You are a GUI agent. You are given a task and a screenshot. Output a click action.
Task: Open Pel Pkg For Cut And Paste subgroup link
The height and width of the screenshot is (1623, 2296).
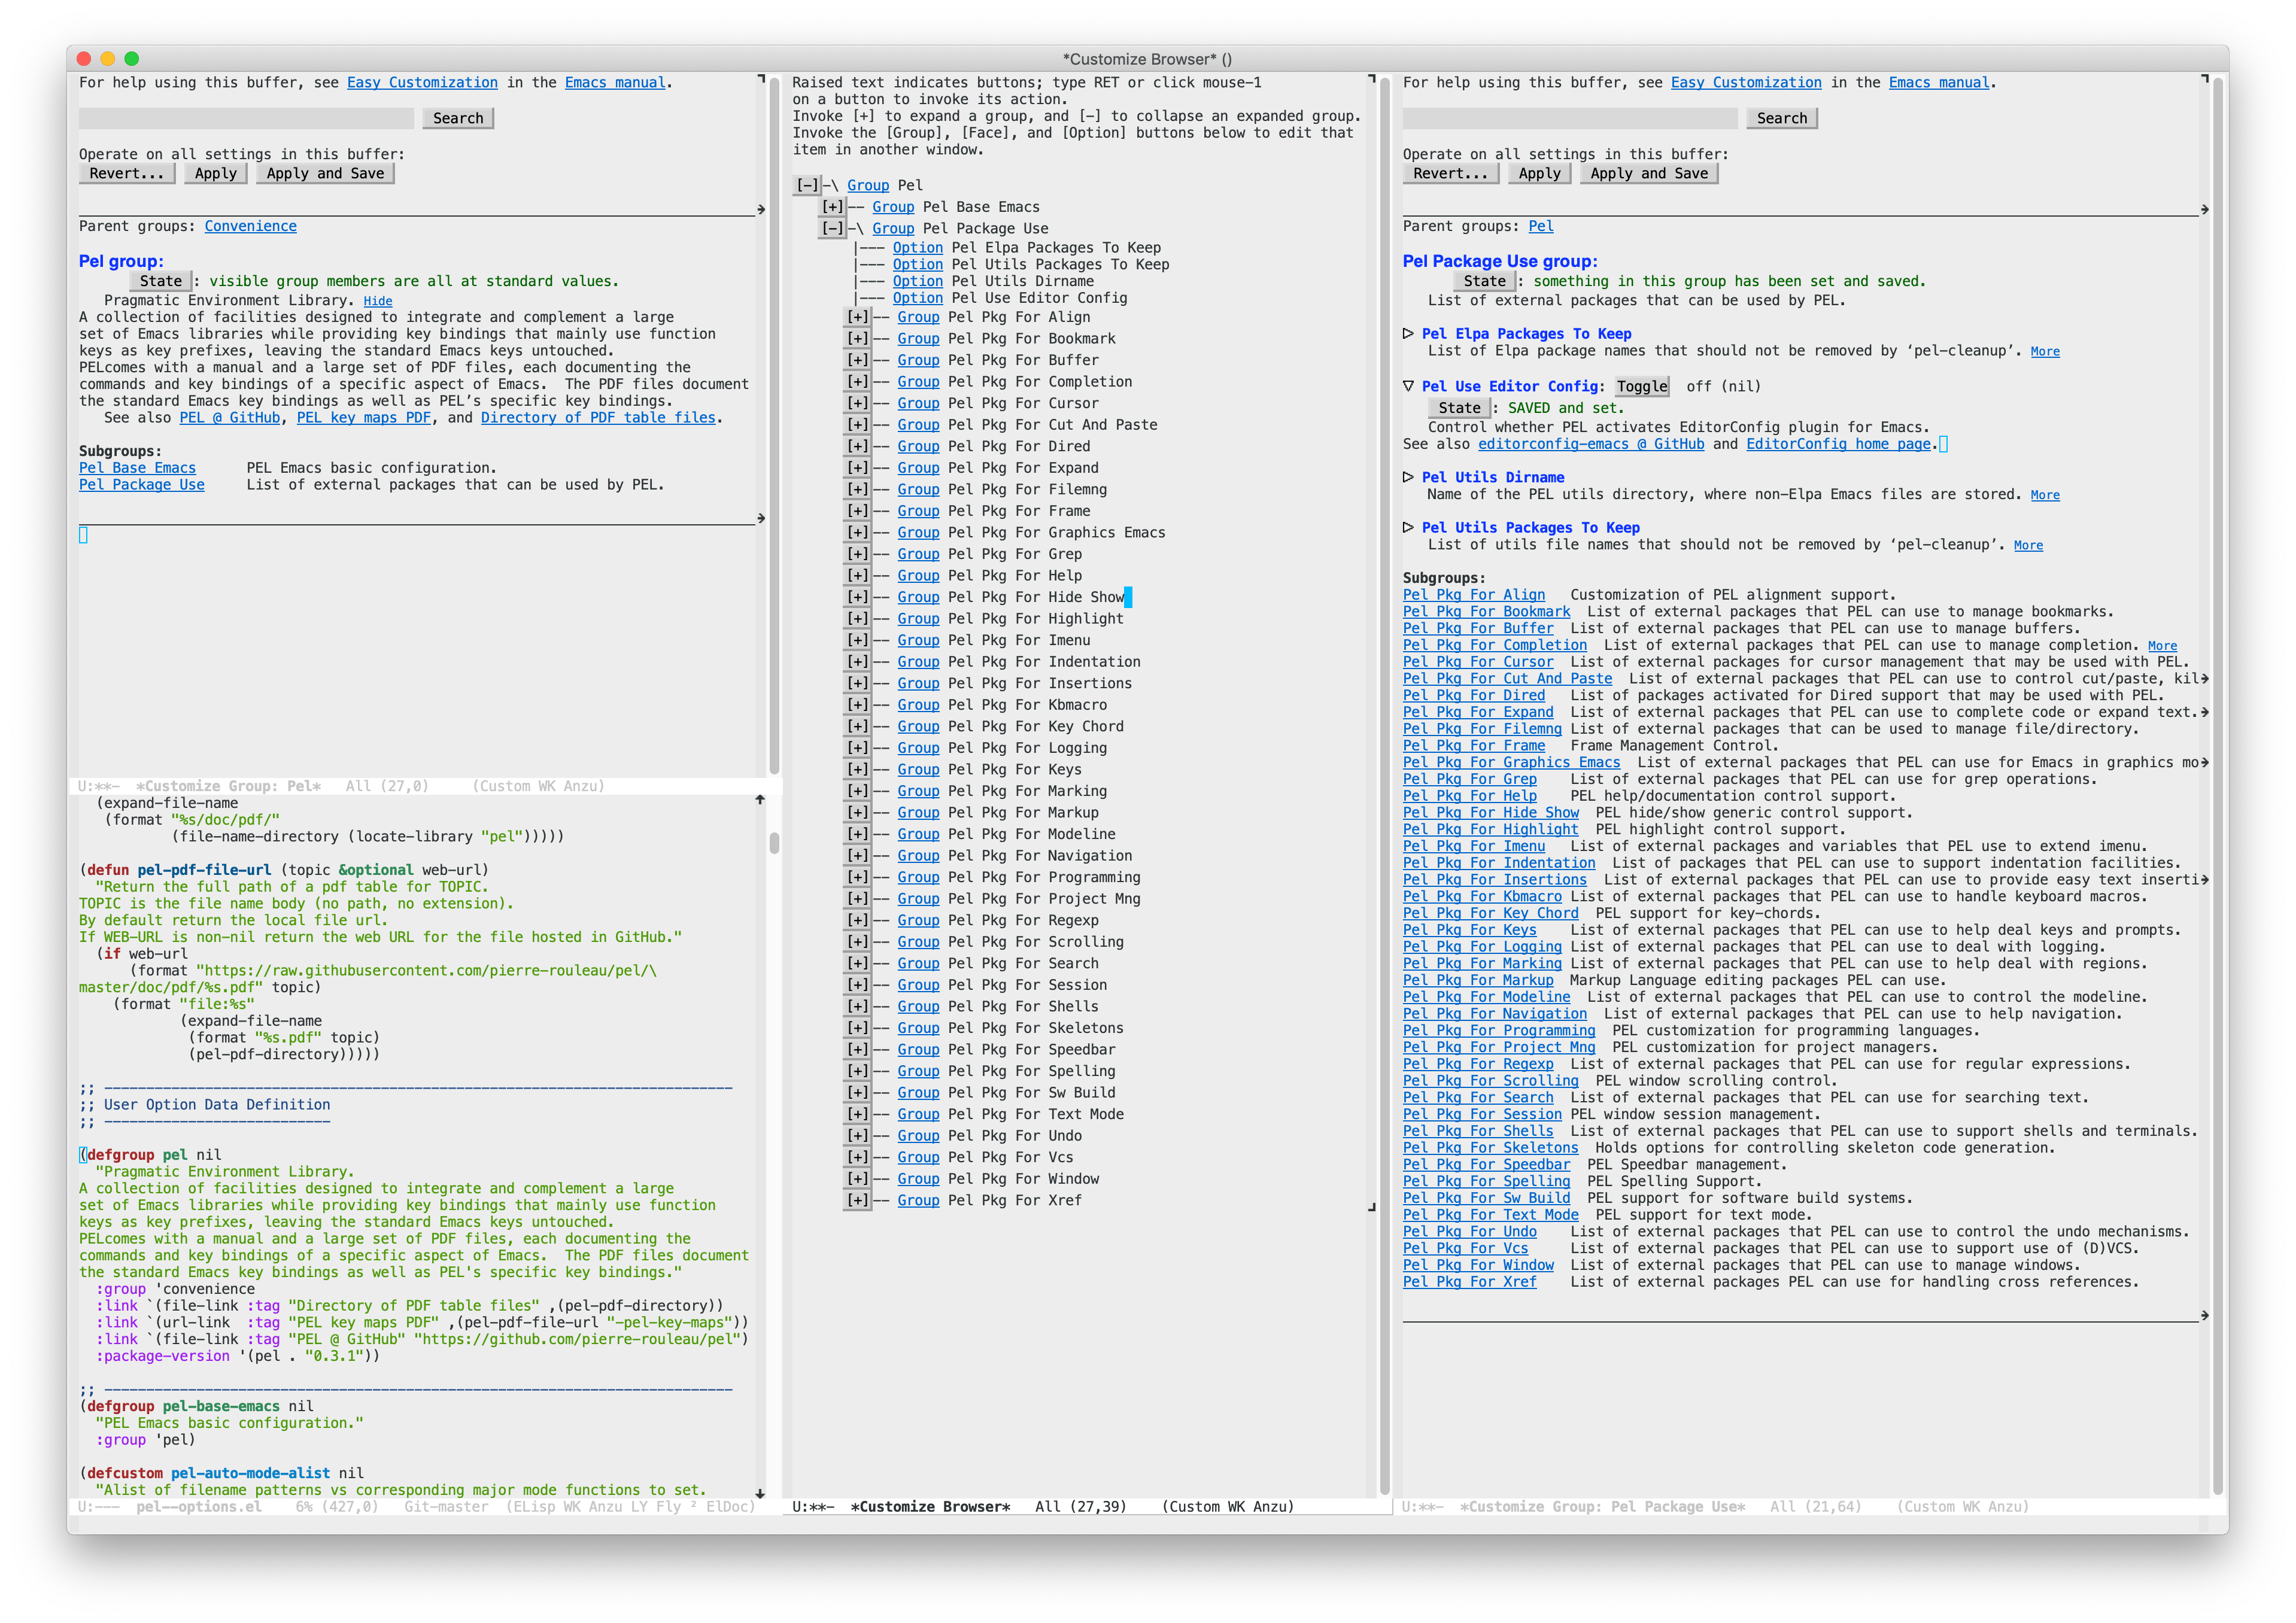pos(1507,679)
